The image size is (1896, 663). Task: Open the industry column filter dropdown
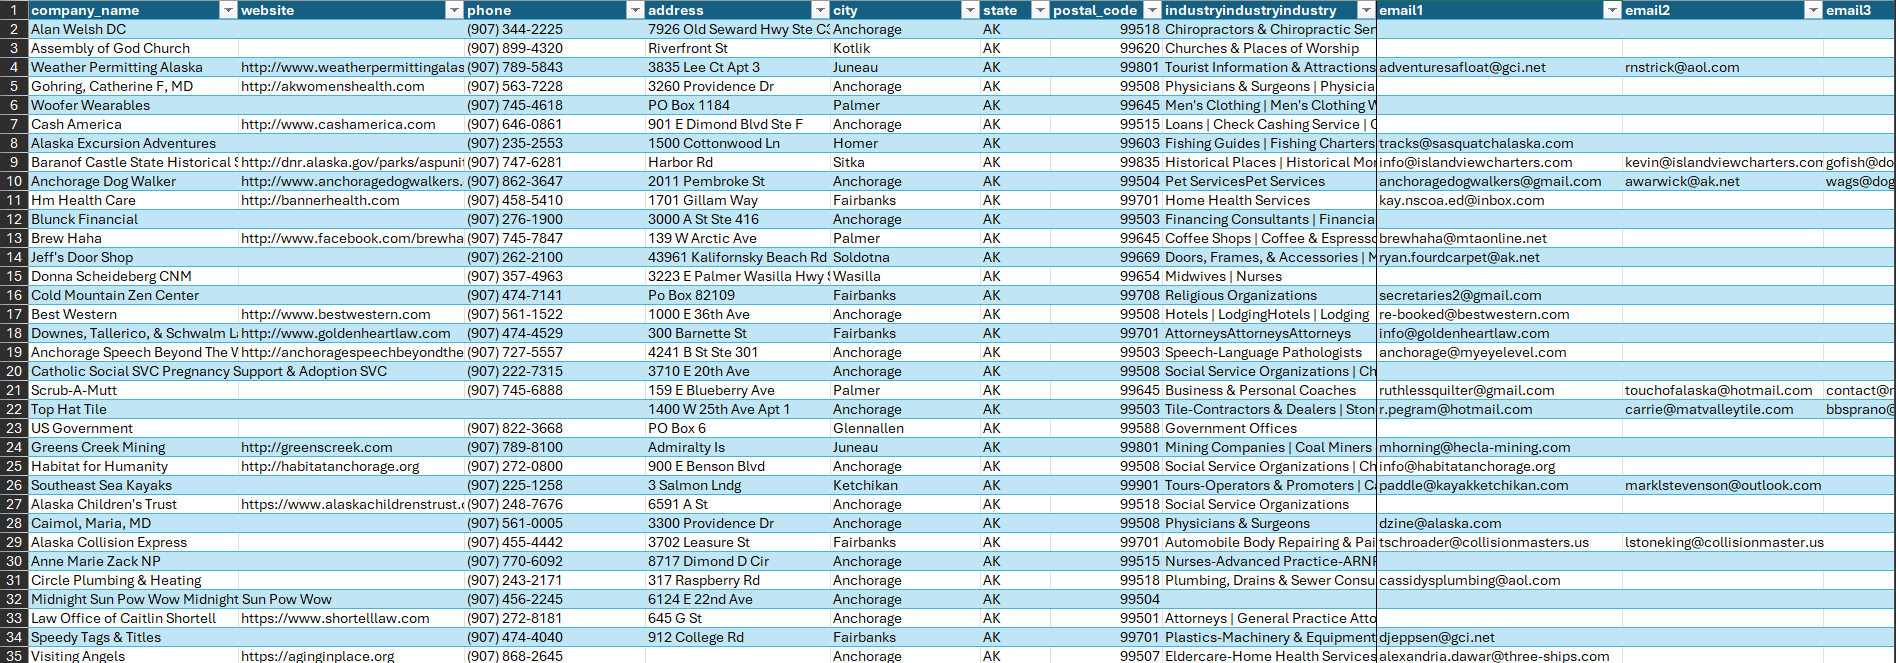[x=1366, y=10]
